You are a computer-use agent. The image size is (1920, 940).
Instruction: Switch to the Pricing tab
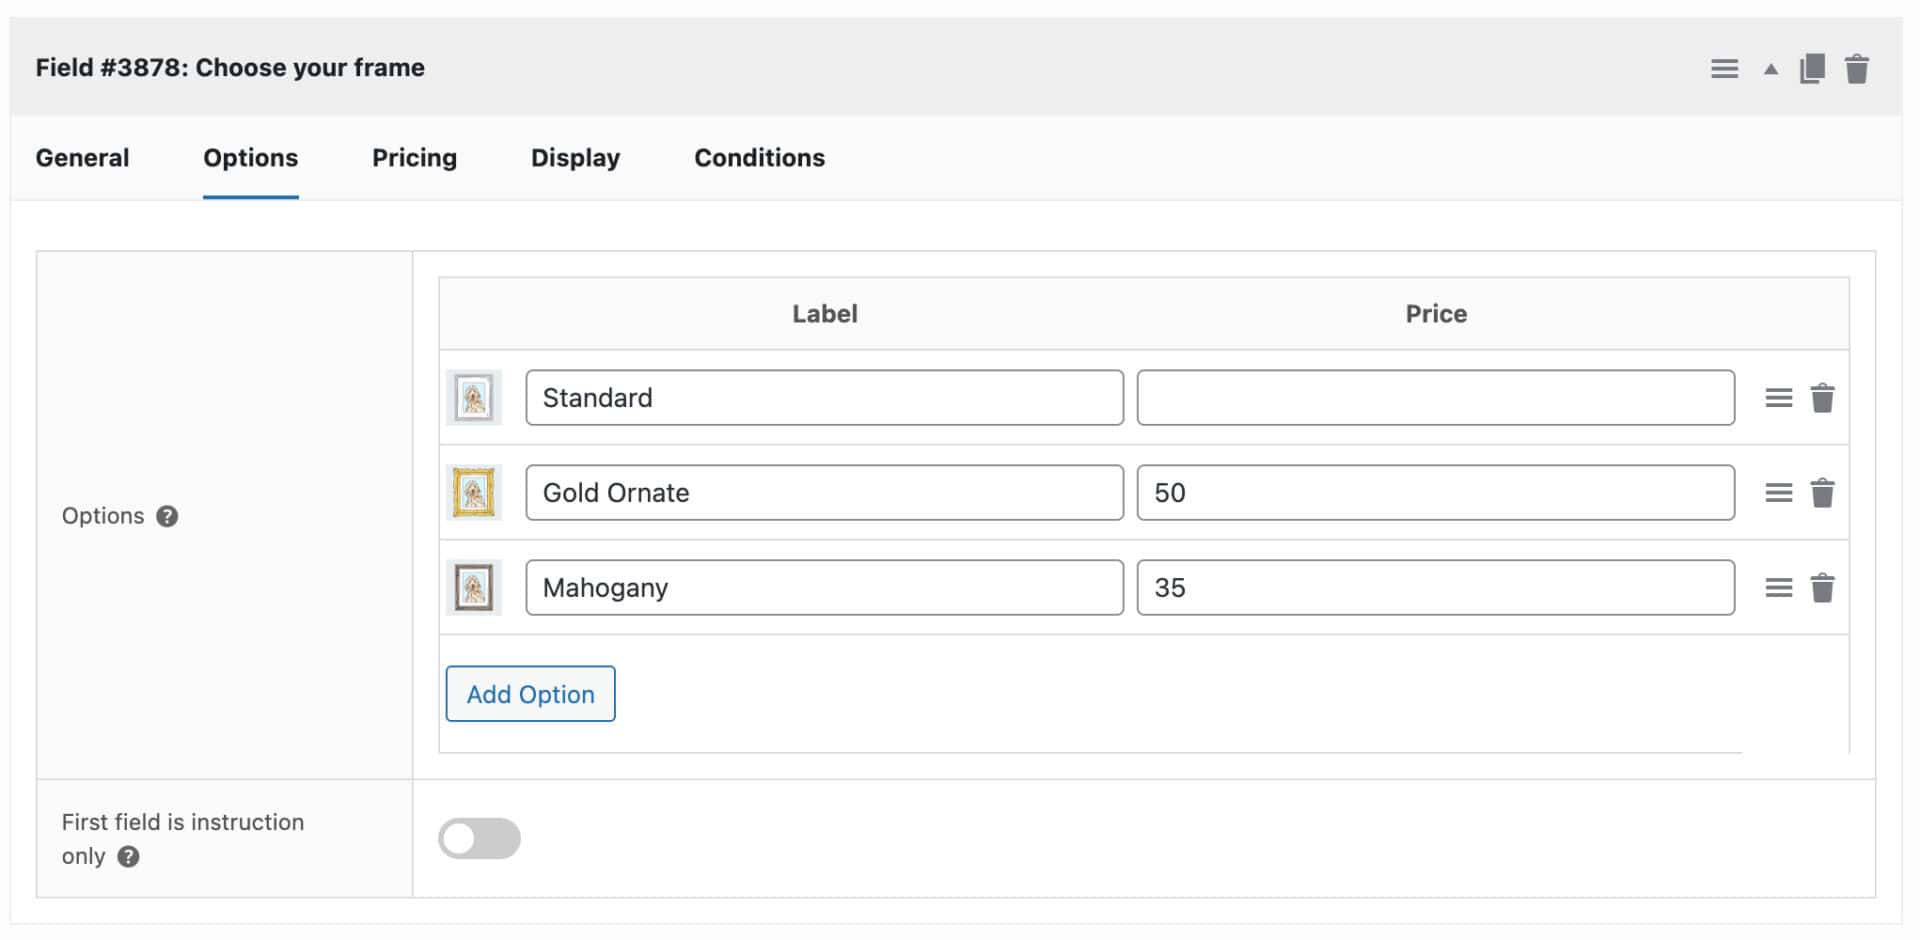(414, 158)
